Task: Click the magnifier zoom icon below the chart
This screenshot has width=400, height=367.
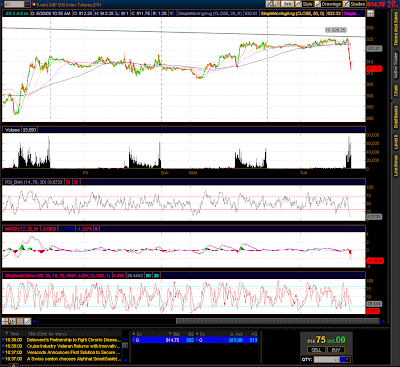Action: pos(13,321)
